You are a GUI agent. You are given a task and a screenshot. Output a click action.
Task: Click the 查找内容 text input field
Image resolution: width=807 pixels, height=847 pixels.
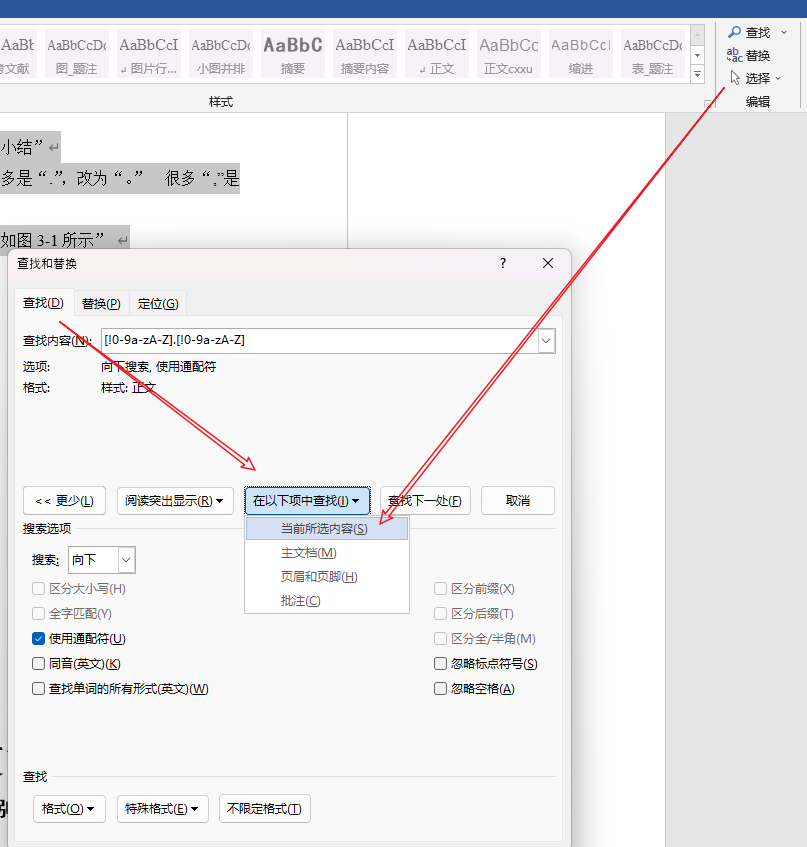(x=320, y=341)
